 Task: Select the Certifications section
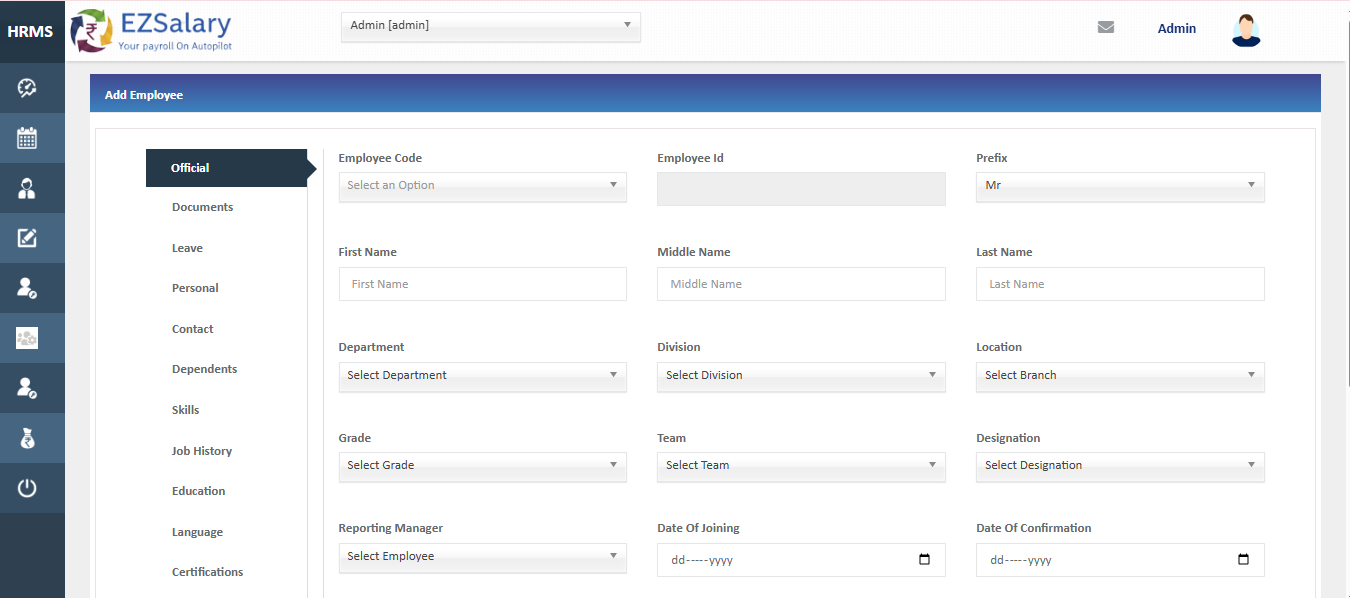tap(207, 571)
